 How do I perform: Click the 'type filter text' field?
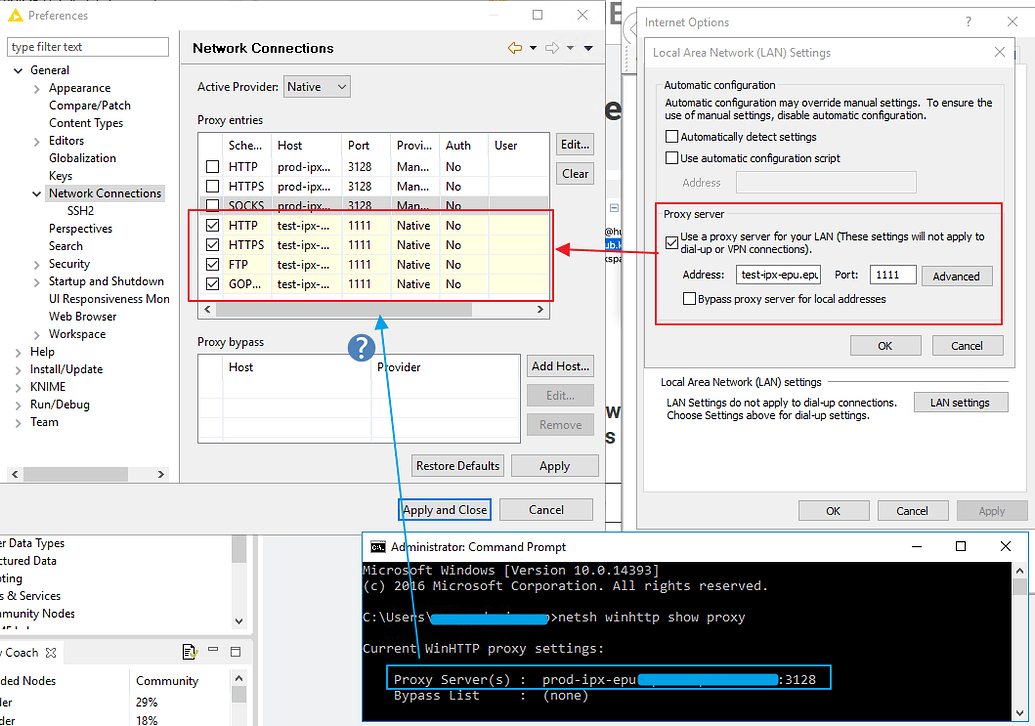click(87, 47)
